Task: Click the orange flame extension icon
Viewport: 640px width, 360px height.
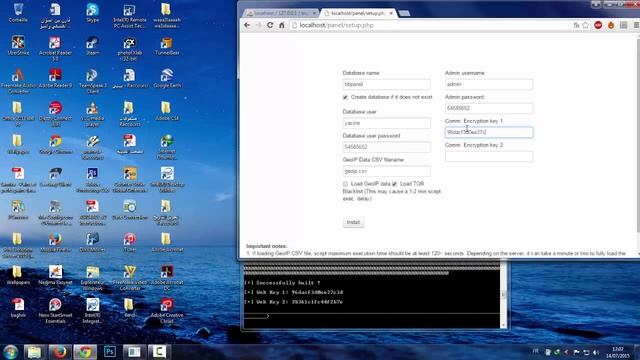Action: click(x=611, y=25)
